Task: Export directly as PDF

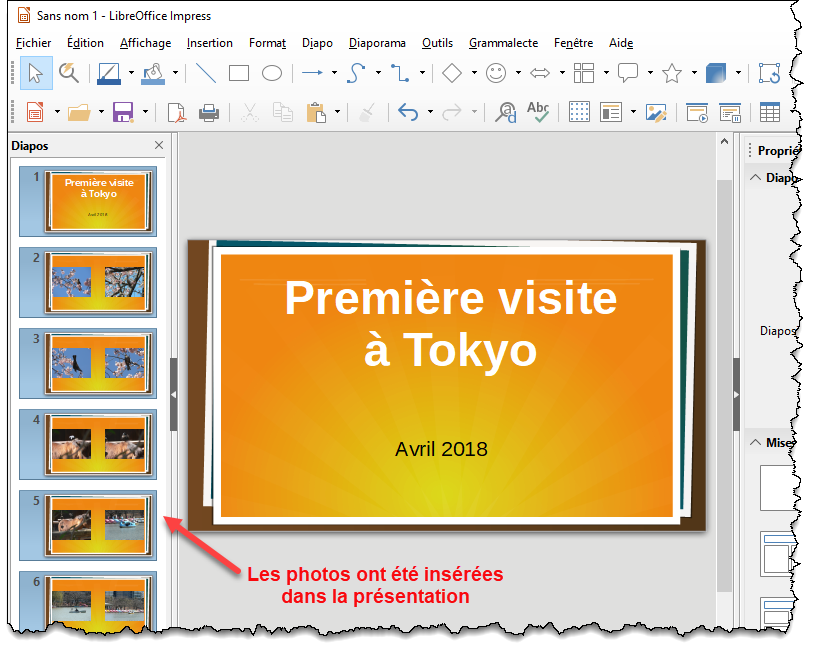Action: click(x=176, y=112)
